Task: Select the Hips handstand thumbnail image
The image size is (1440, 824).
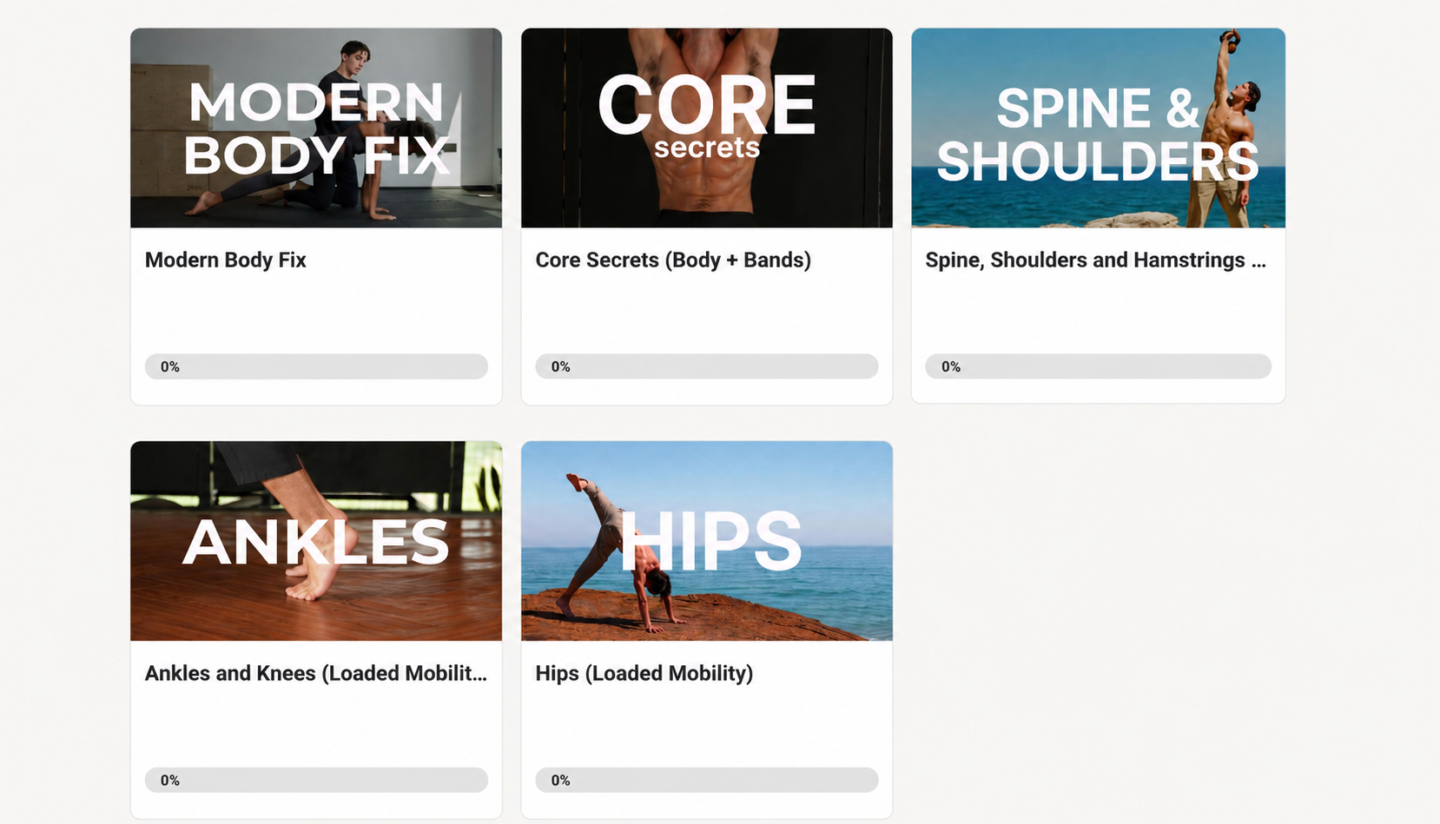Action: coord(707,541)
